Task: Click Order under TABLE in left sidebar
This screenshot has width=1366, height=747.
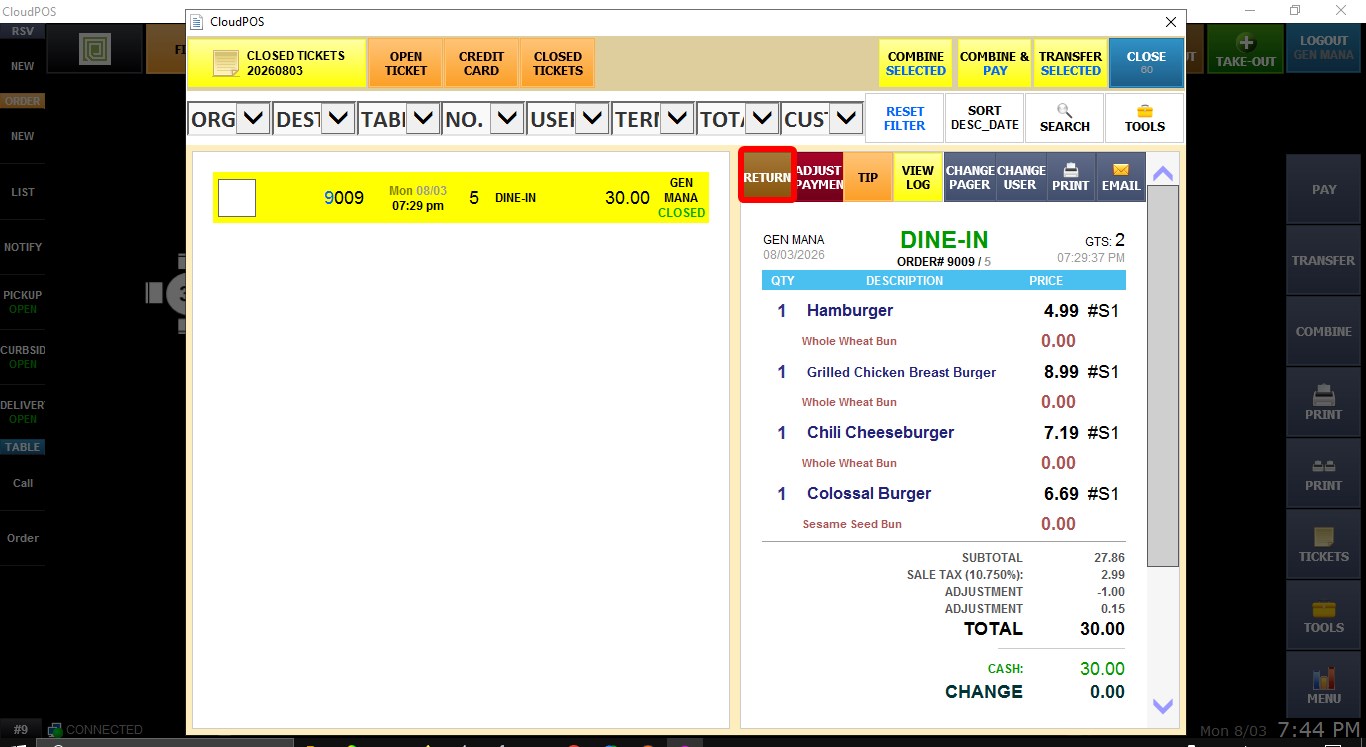Action: tap(22, 538)
